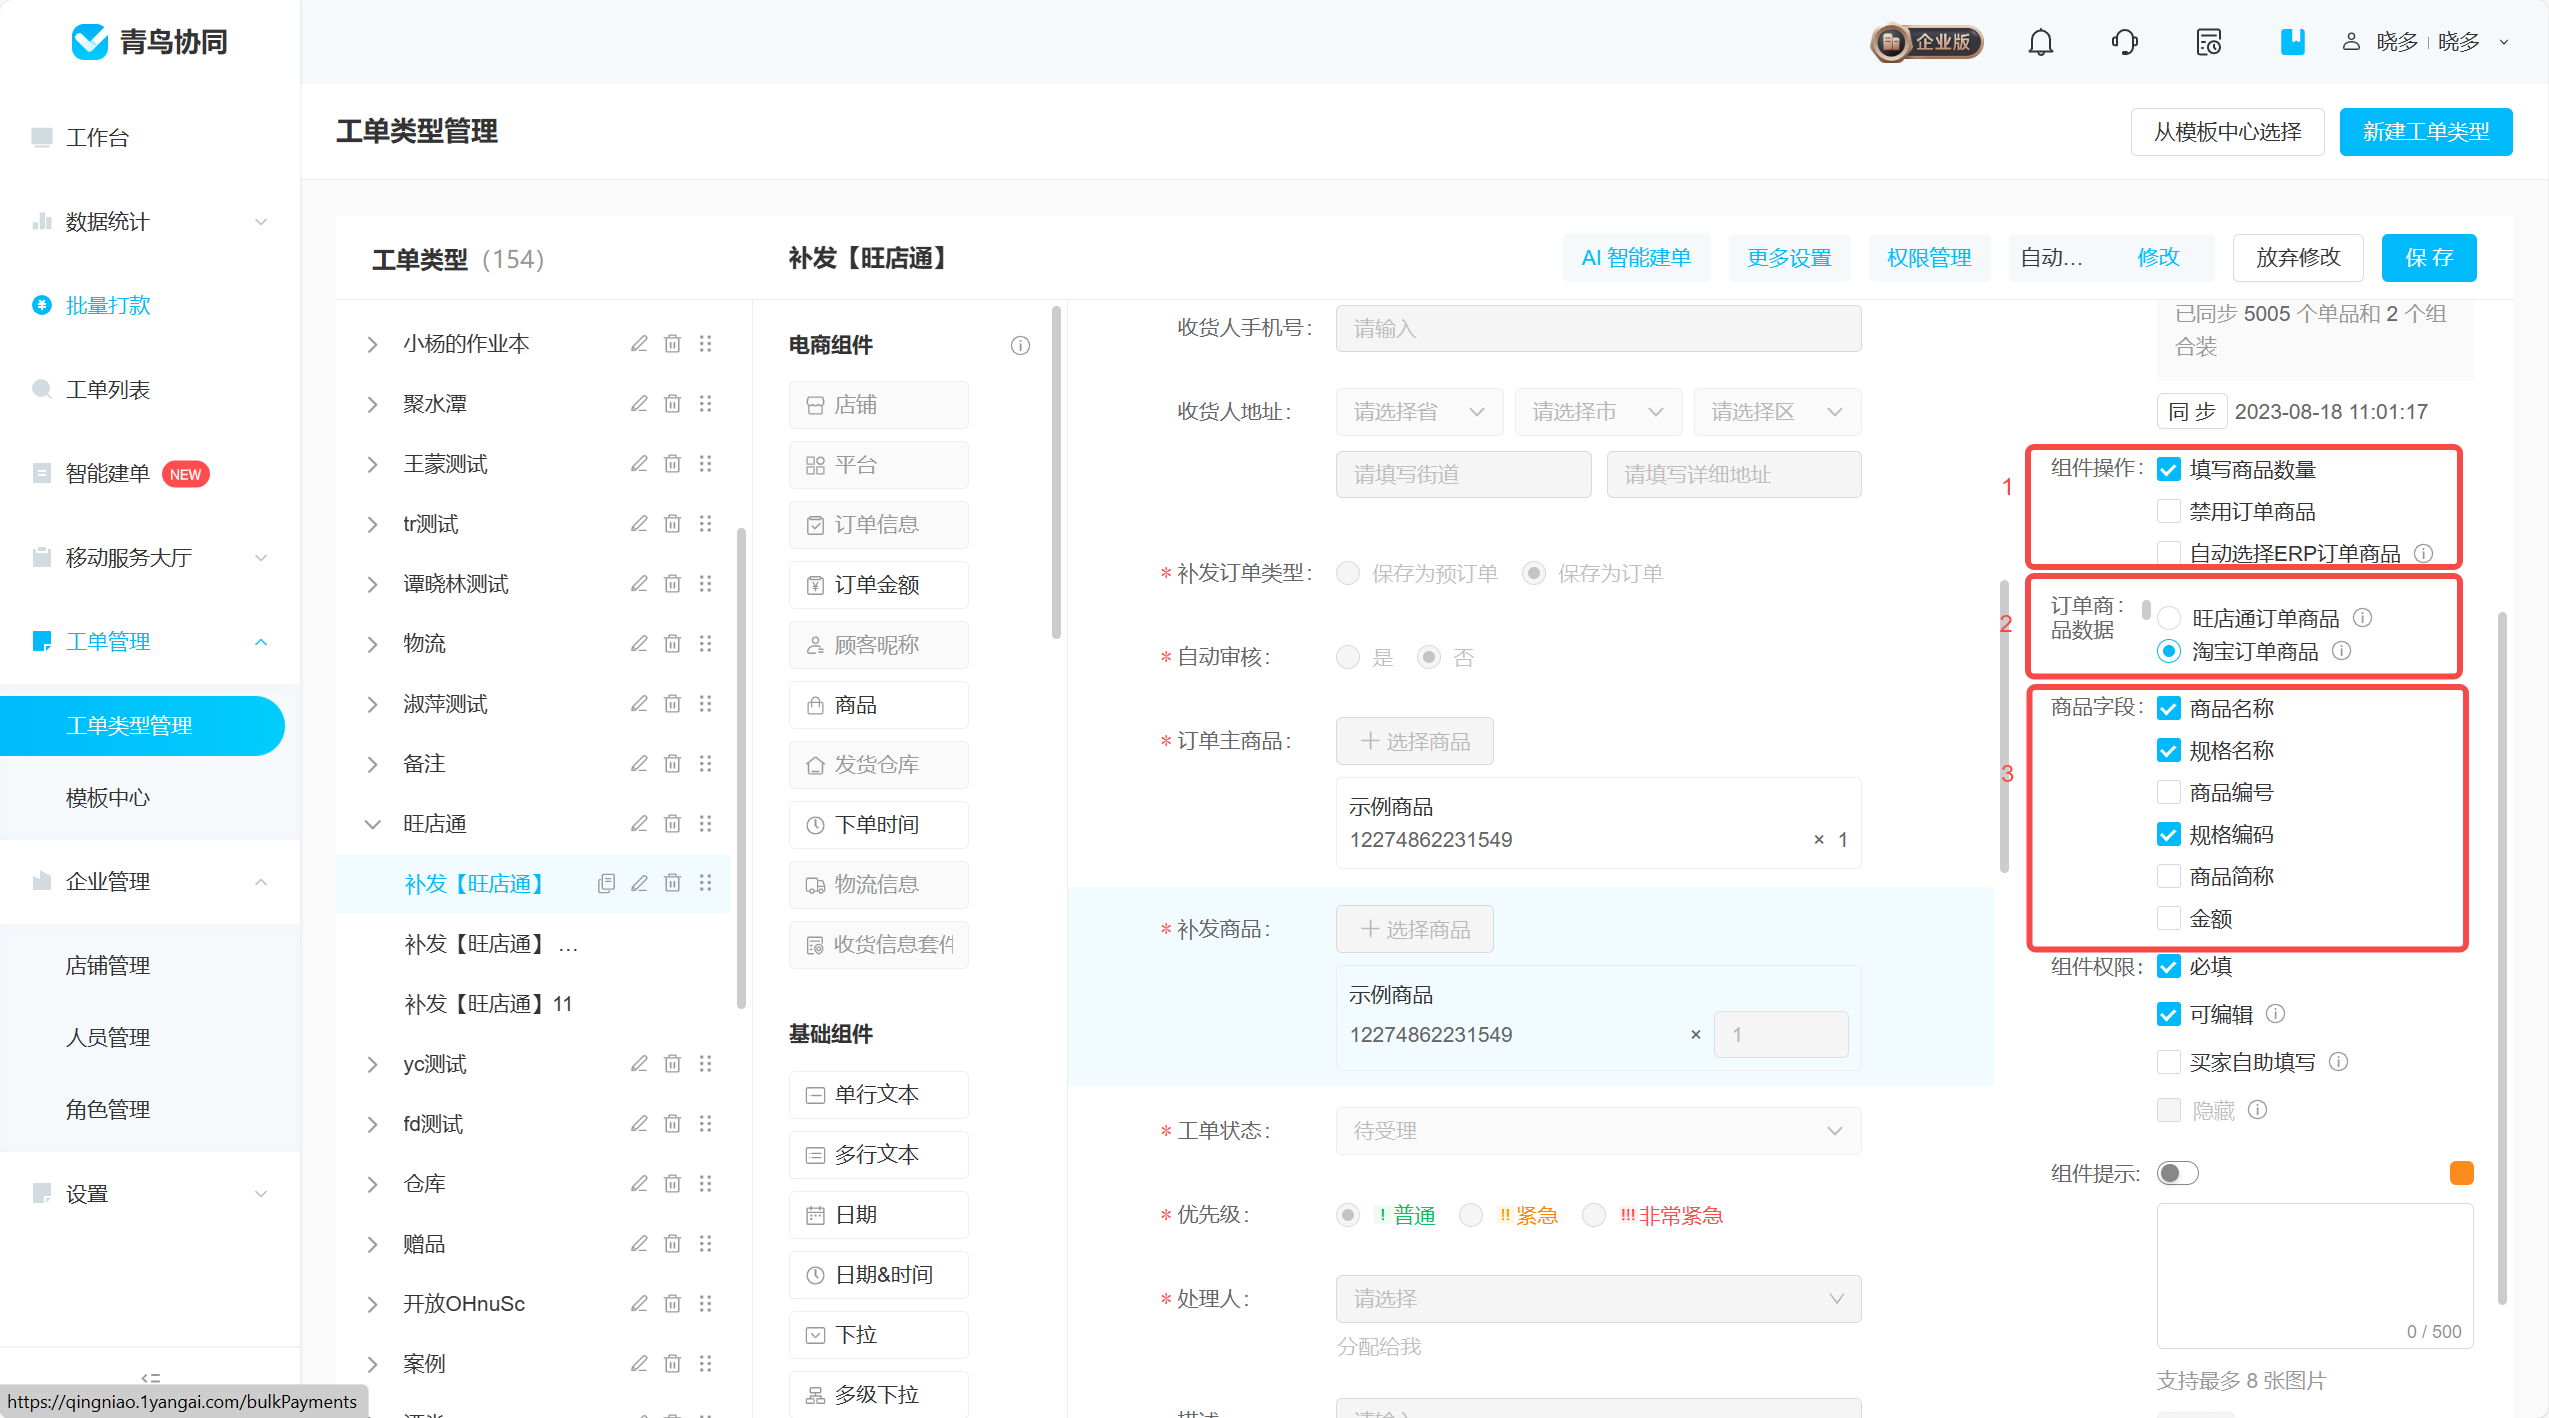Expand 数据统计 sidebar menu

pos(150,222)
